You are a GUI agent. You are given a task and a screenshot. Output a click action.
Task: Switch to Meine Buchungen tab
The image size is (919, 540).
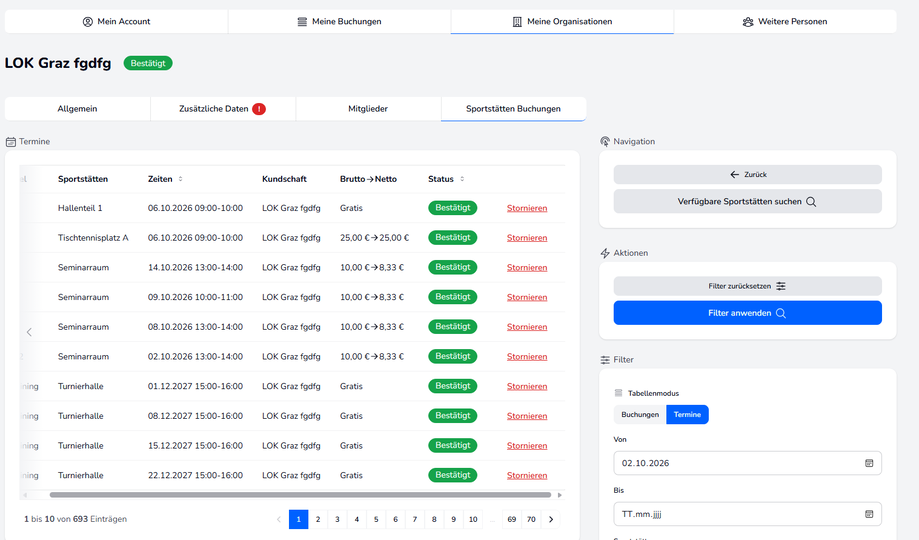(339, 22)
